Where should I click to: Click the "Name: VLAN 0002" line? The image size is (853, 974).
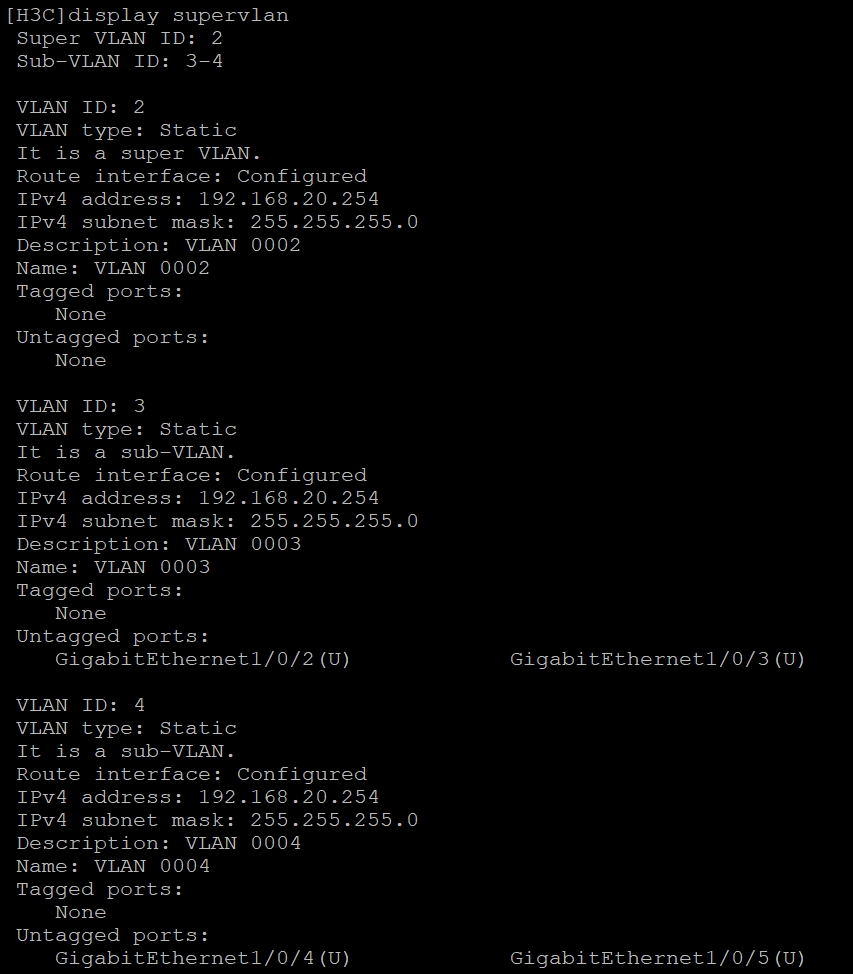point(113,269)
